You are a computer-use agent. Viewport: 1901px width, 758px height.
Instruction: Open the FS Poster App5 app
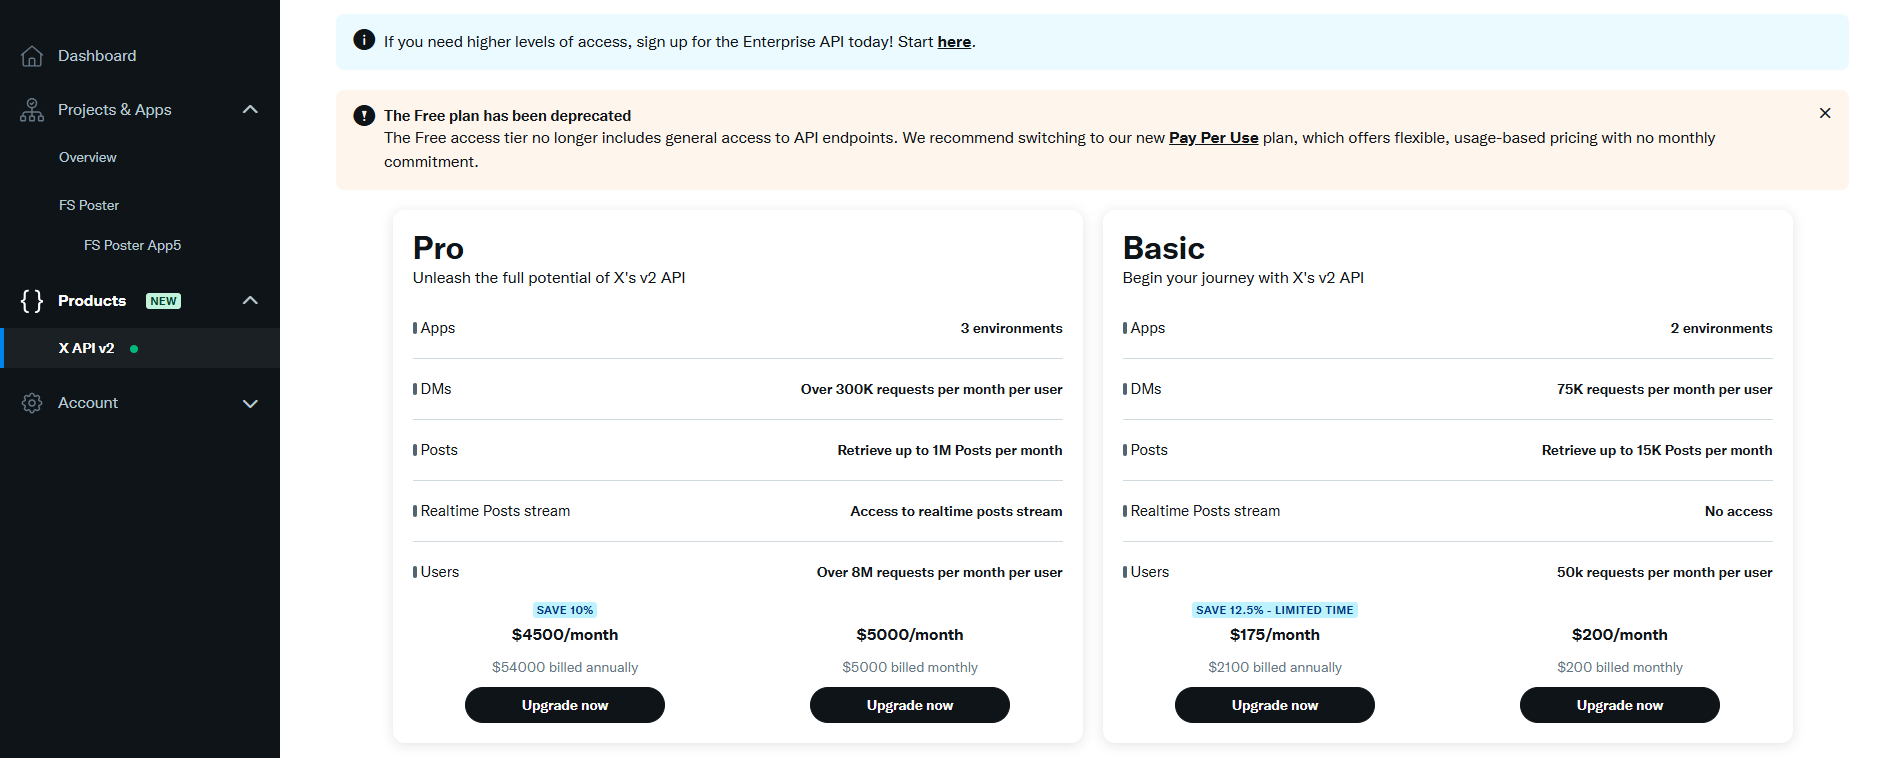(x=132, y=245)
